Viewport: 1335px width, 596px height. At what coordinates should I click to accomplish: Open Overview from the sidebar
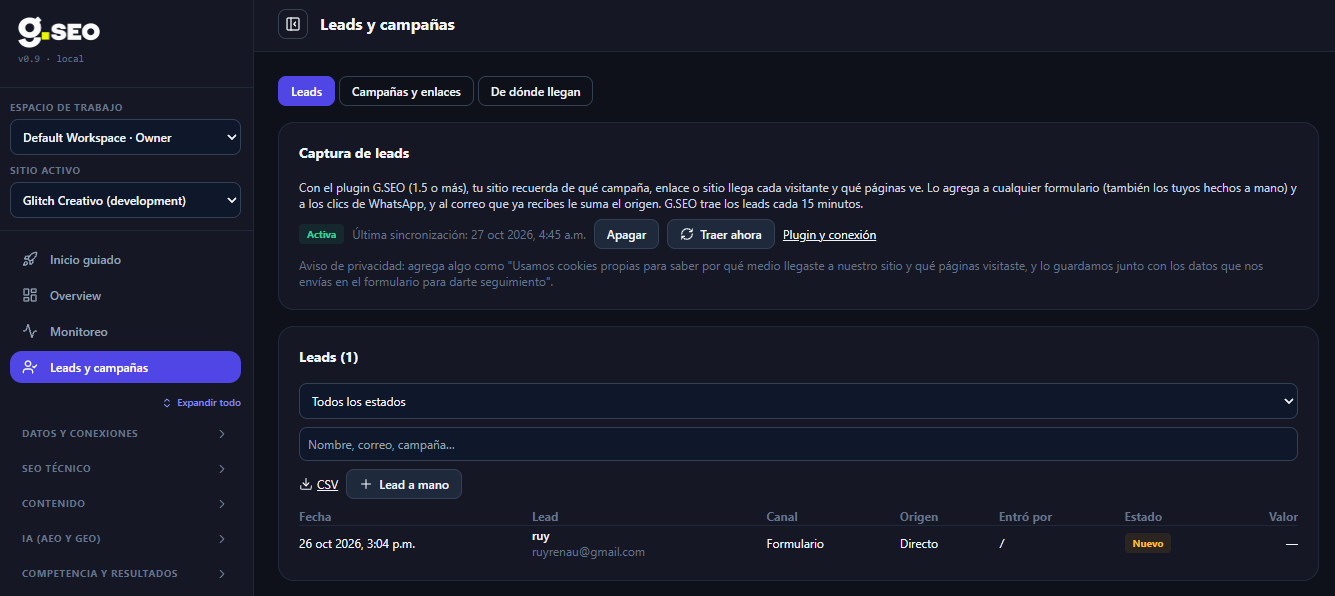pyautogui.click(x=125, y=296)
